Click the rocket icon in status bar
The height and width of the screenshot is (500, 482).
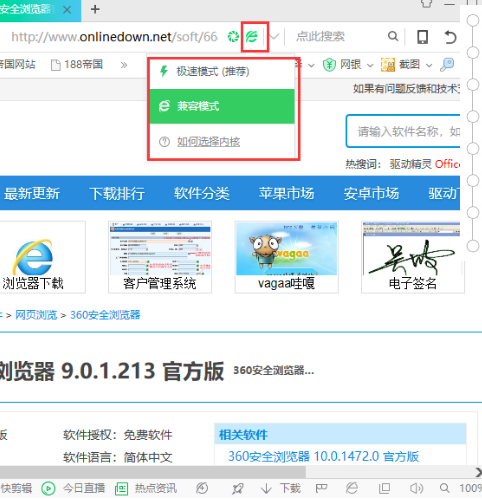238,489
